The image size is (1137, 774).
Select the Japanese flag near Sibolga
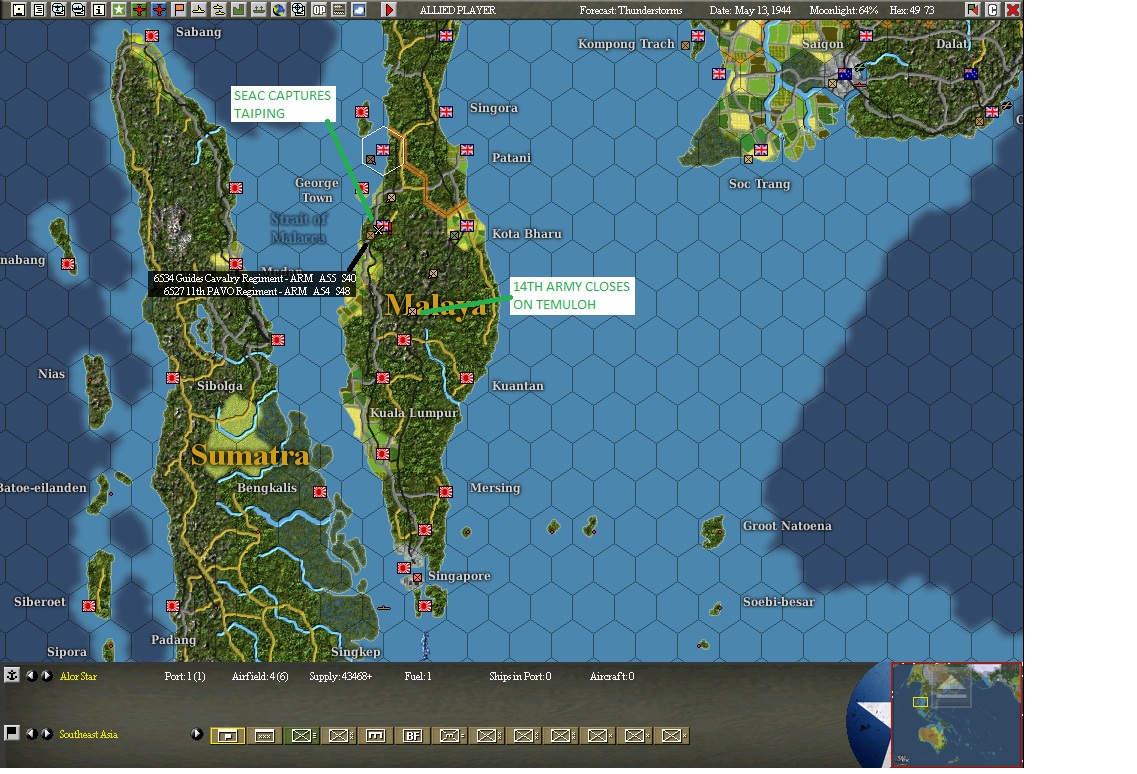(x=173, y=378)
